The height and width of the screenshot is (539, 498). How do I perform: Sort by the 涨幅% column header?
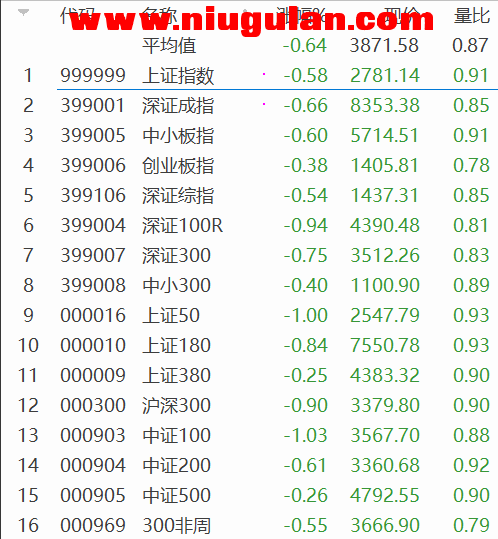coord(301,16)
